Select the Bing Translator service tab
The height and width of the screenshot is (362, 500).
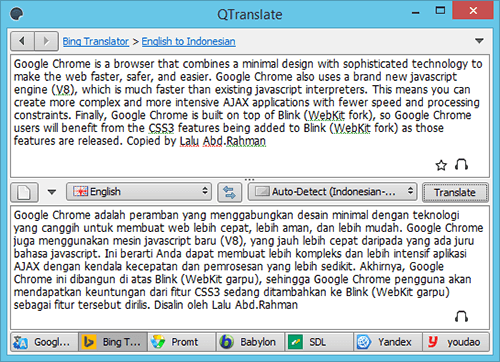pos(113,342)
